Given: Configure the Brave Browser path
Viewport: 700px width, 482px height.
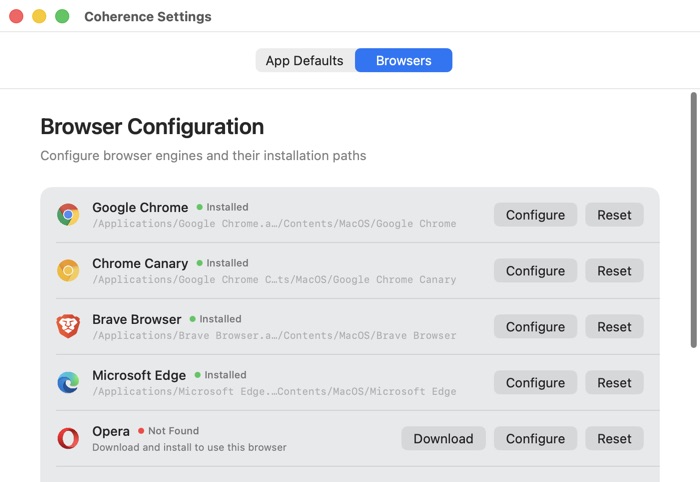Looking at the screenshot, I should (x=535, y=327).
